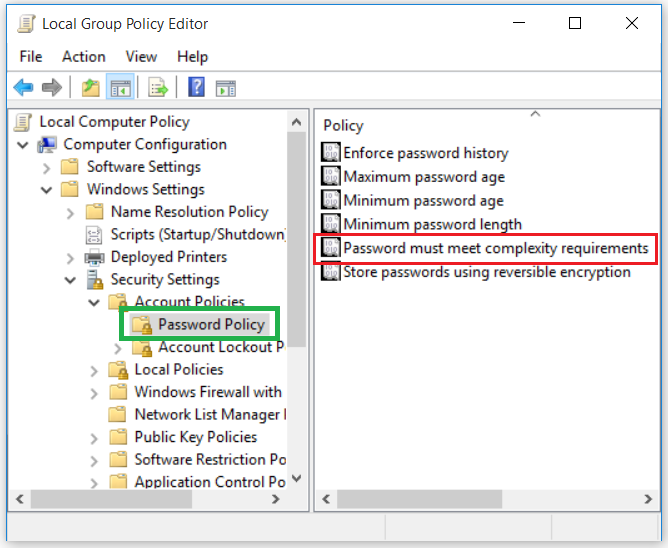Click the tree pane vertical scrollbar thumb
Image resolution: width=668 pixels, height=548 pixels.
297,240
